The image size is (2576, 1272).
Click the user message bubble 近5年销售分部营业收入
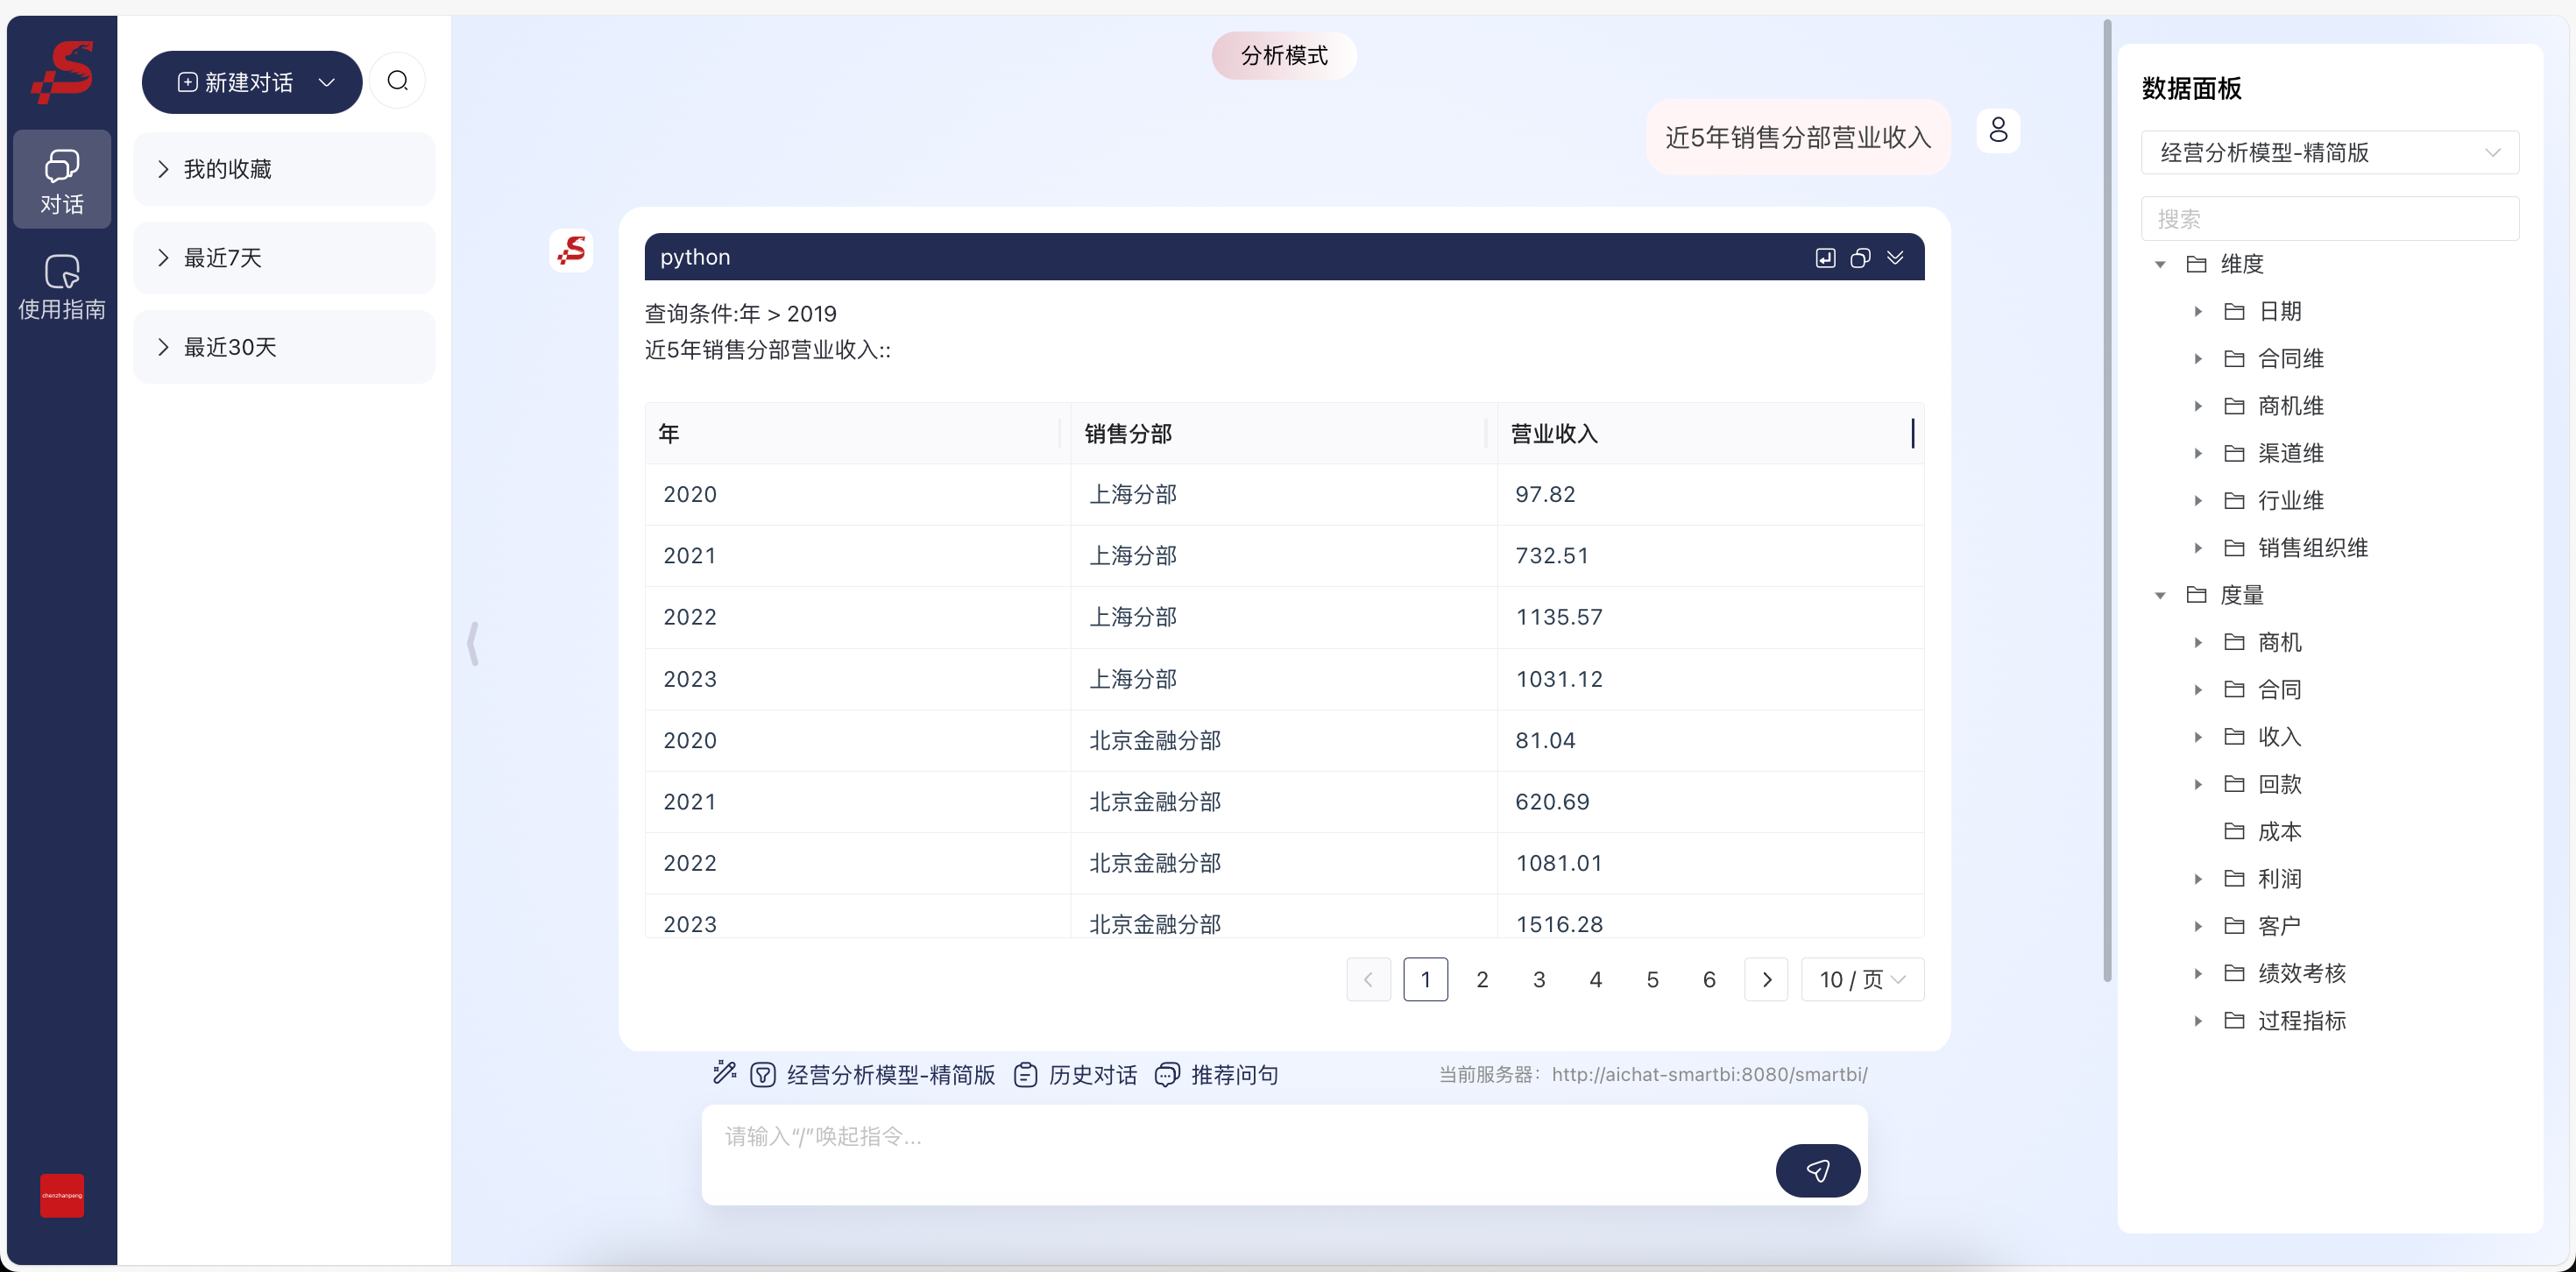coord(1798,137)
